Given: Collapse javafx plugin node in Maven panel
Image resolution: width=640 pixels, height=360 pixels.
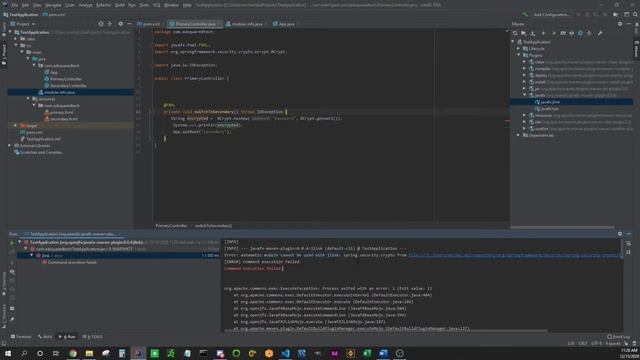Looking at the screenshot, I should [x=524, y=95].
